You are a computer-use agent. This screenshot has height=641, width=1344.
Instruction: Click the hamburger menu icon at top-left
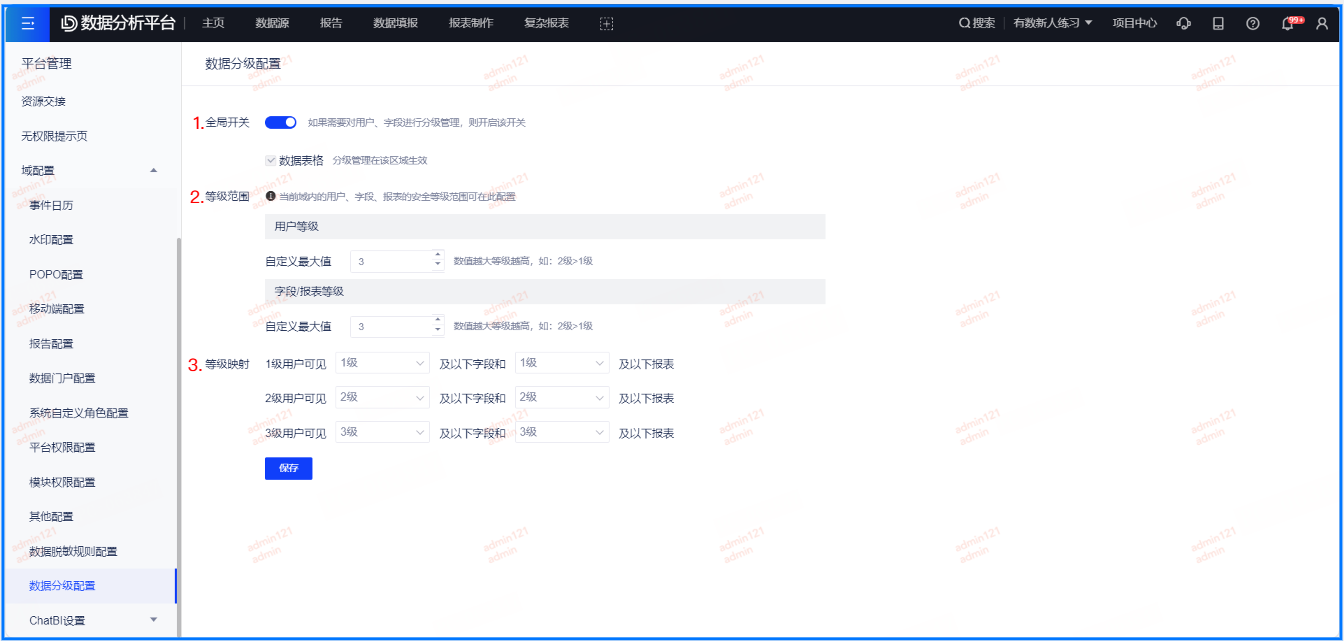(27, 23)
